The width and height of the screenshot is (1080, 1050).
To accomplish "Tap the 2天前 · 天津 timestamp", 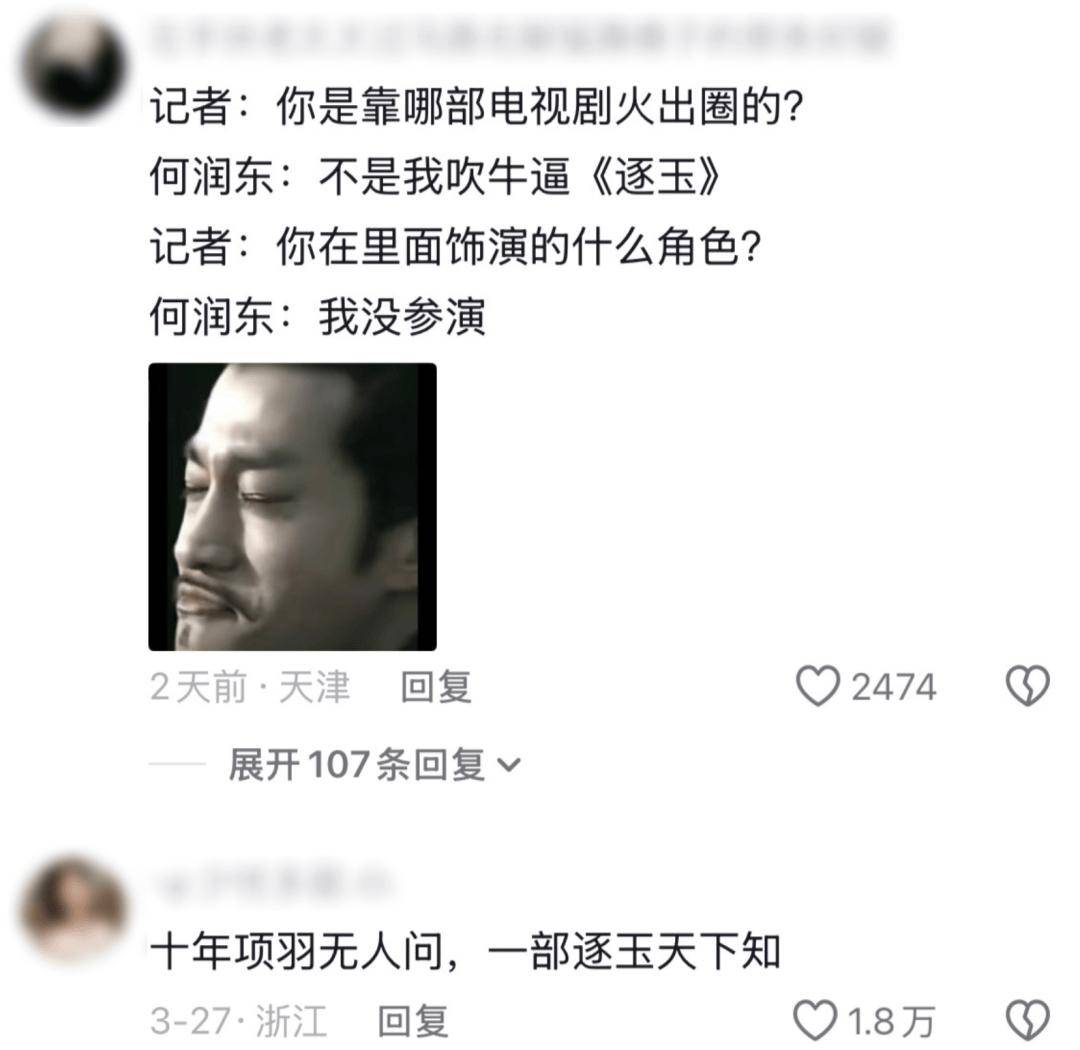I will coord(250,687).
